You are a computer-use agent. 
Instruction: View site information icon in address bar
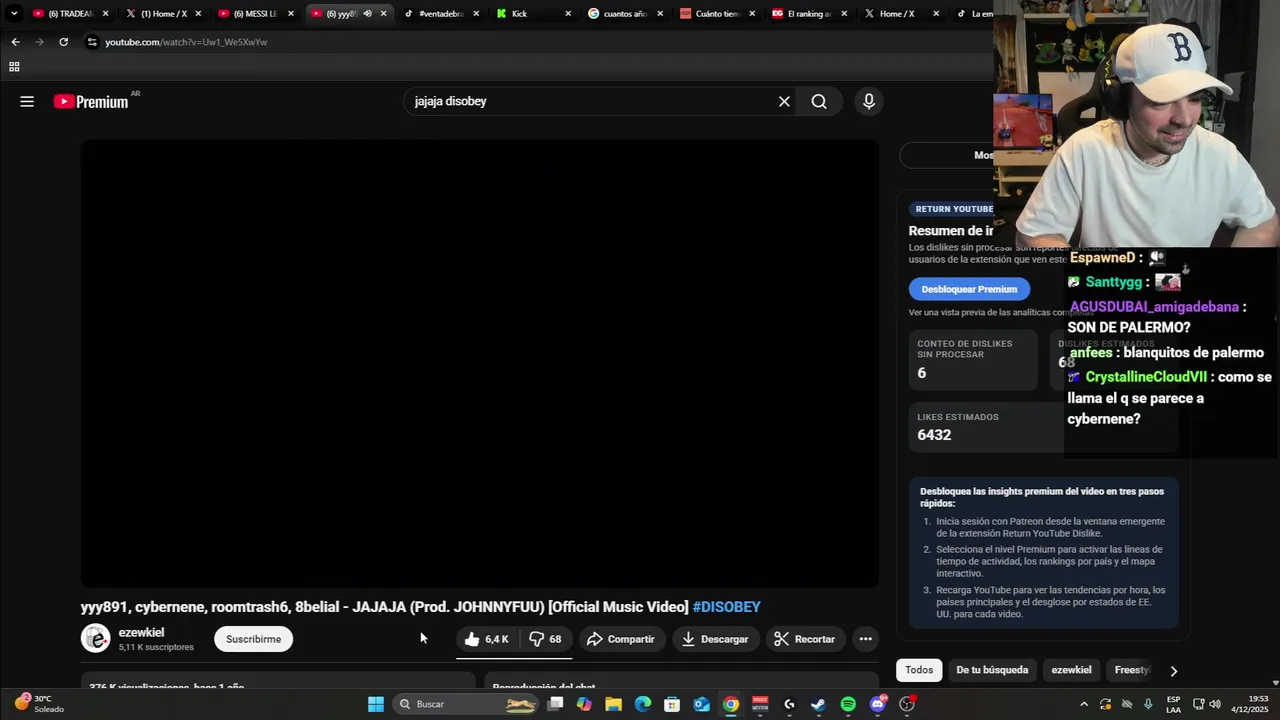point(92,42)
